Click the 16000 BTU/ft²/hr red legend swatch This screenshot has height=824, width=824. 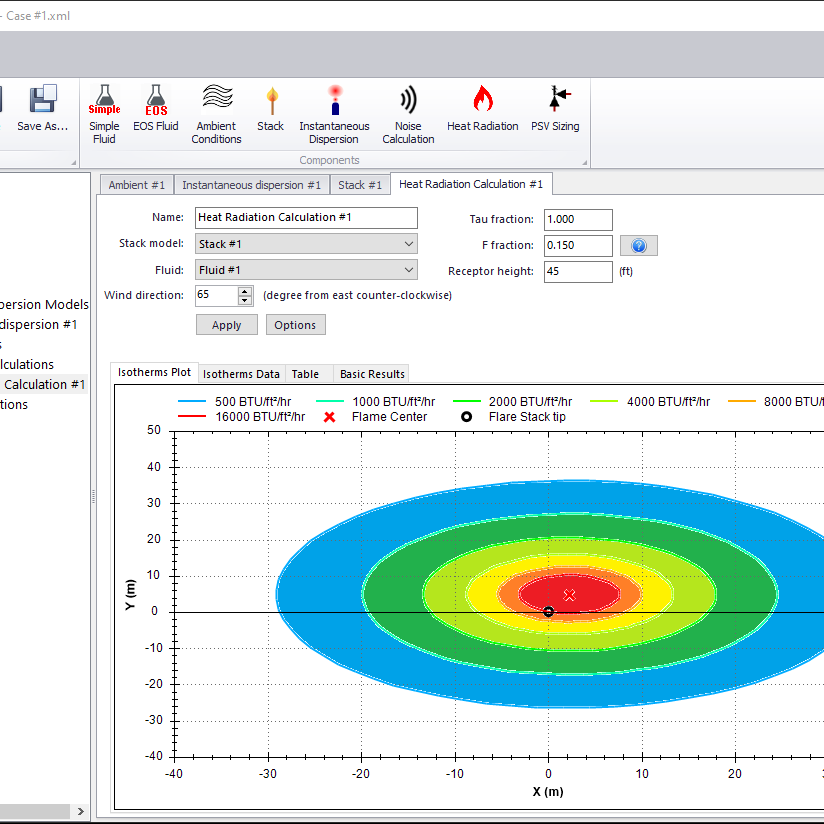pos(193,417)
